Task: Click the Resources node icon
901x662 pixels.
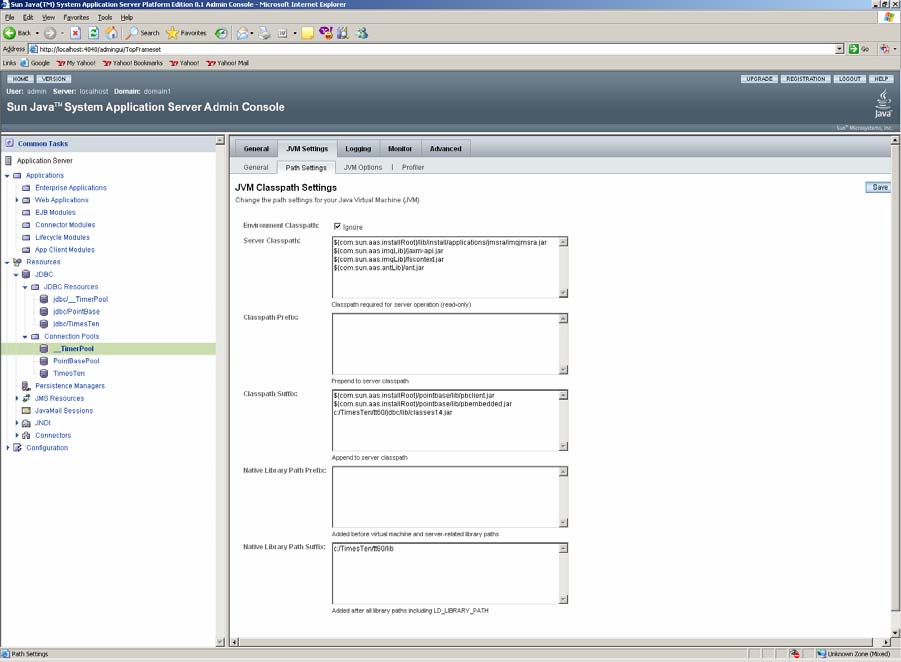Action: [x=17, y=262]
